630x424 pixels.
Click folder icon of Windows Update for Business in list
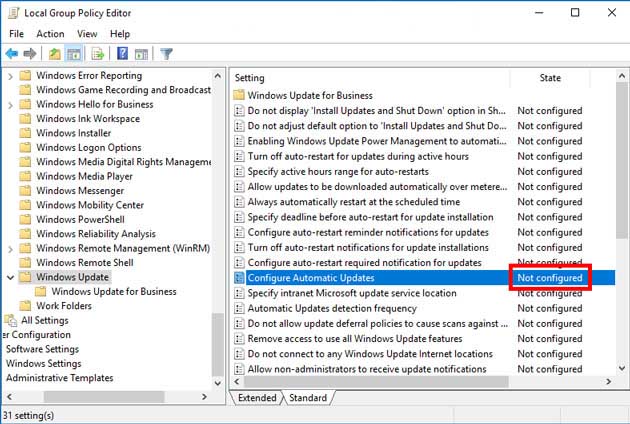pos(239,95)
